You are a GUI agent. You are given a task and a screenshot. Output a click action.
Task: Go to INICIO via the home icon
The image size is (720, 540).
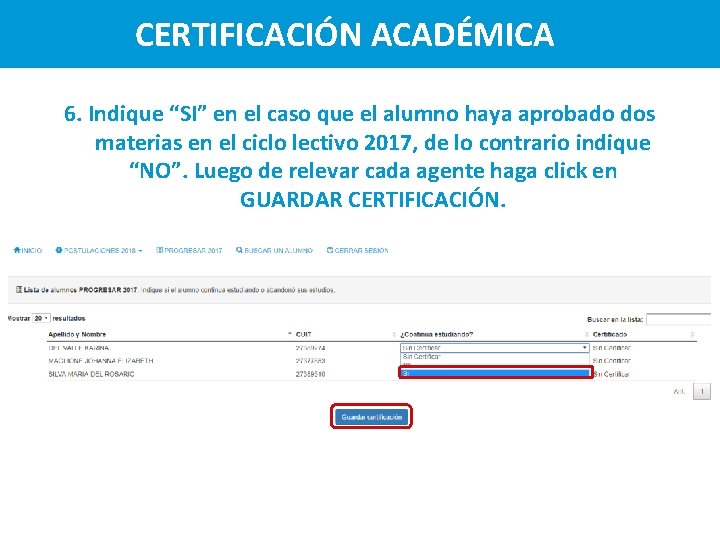tap(17, 250)
